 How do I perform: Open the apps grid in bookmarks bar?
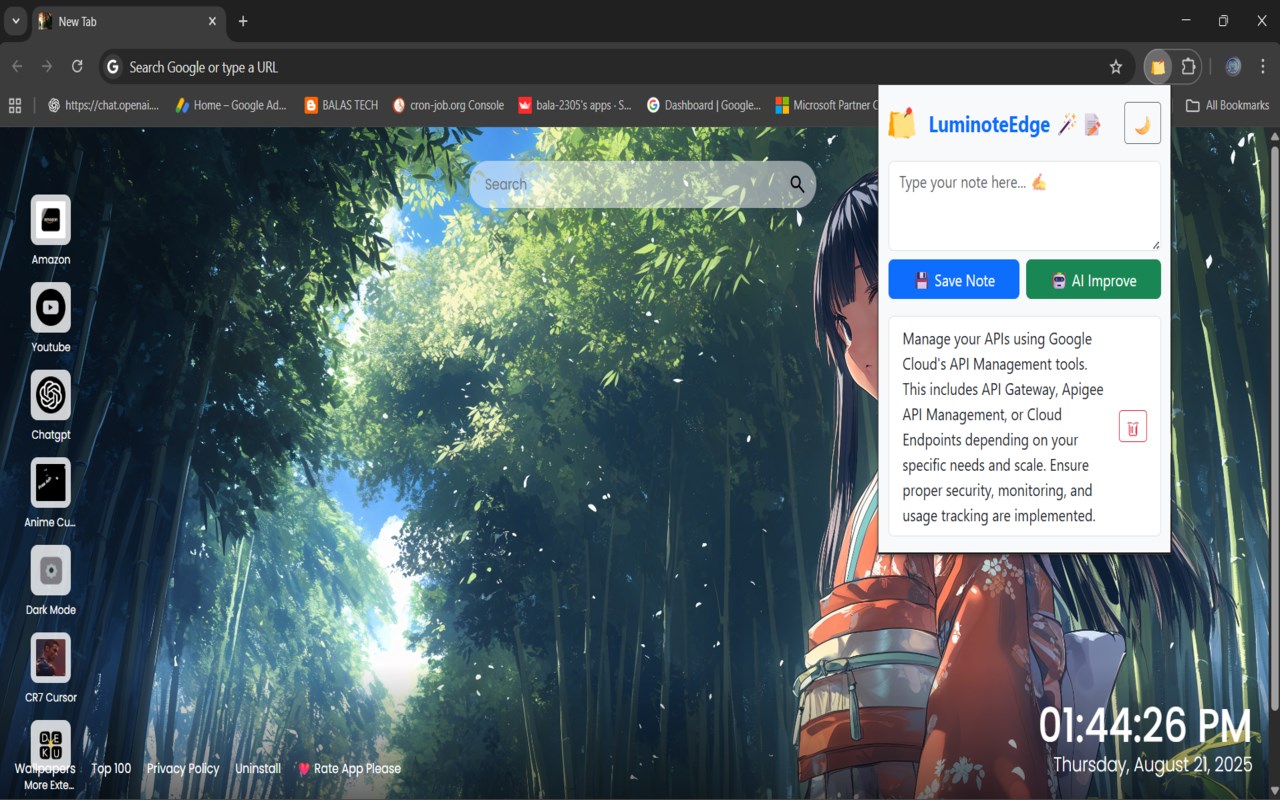pos(15,105)
